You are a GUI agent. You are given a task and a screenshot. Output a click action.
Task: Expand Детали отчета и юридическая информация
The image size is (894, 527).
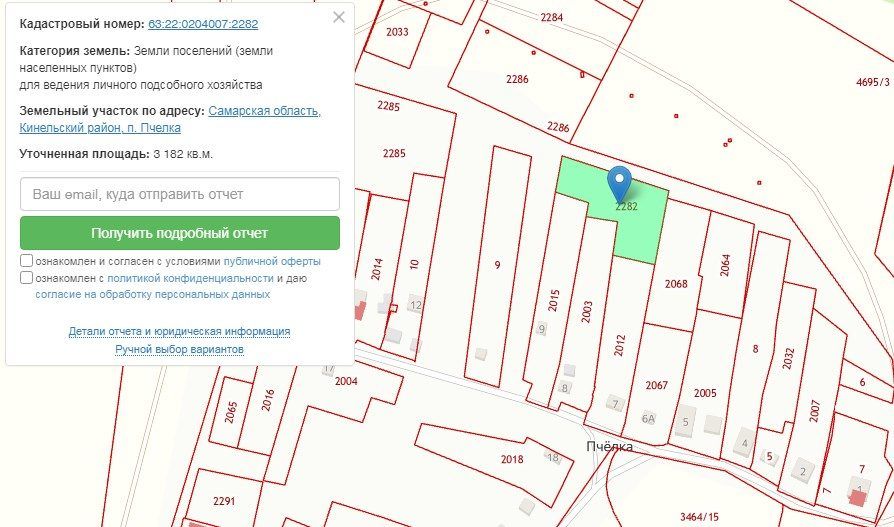pos(179,331)
